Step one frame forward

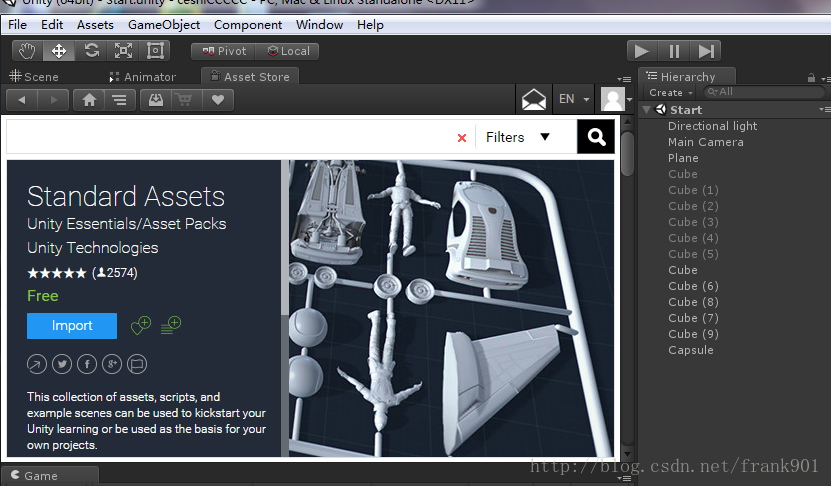pos(705,51)
